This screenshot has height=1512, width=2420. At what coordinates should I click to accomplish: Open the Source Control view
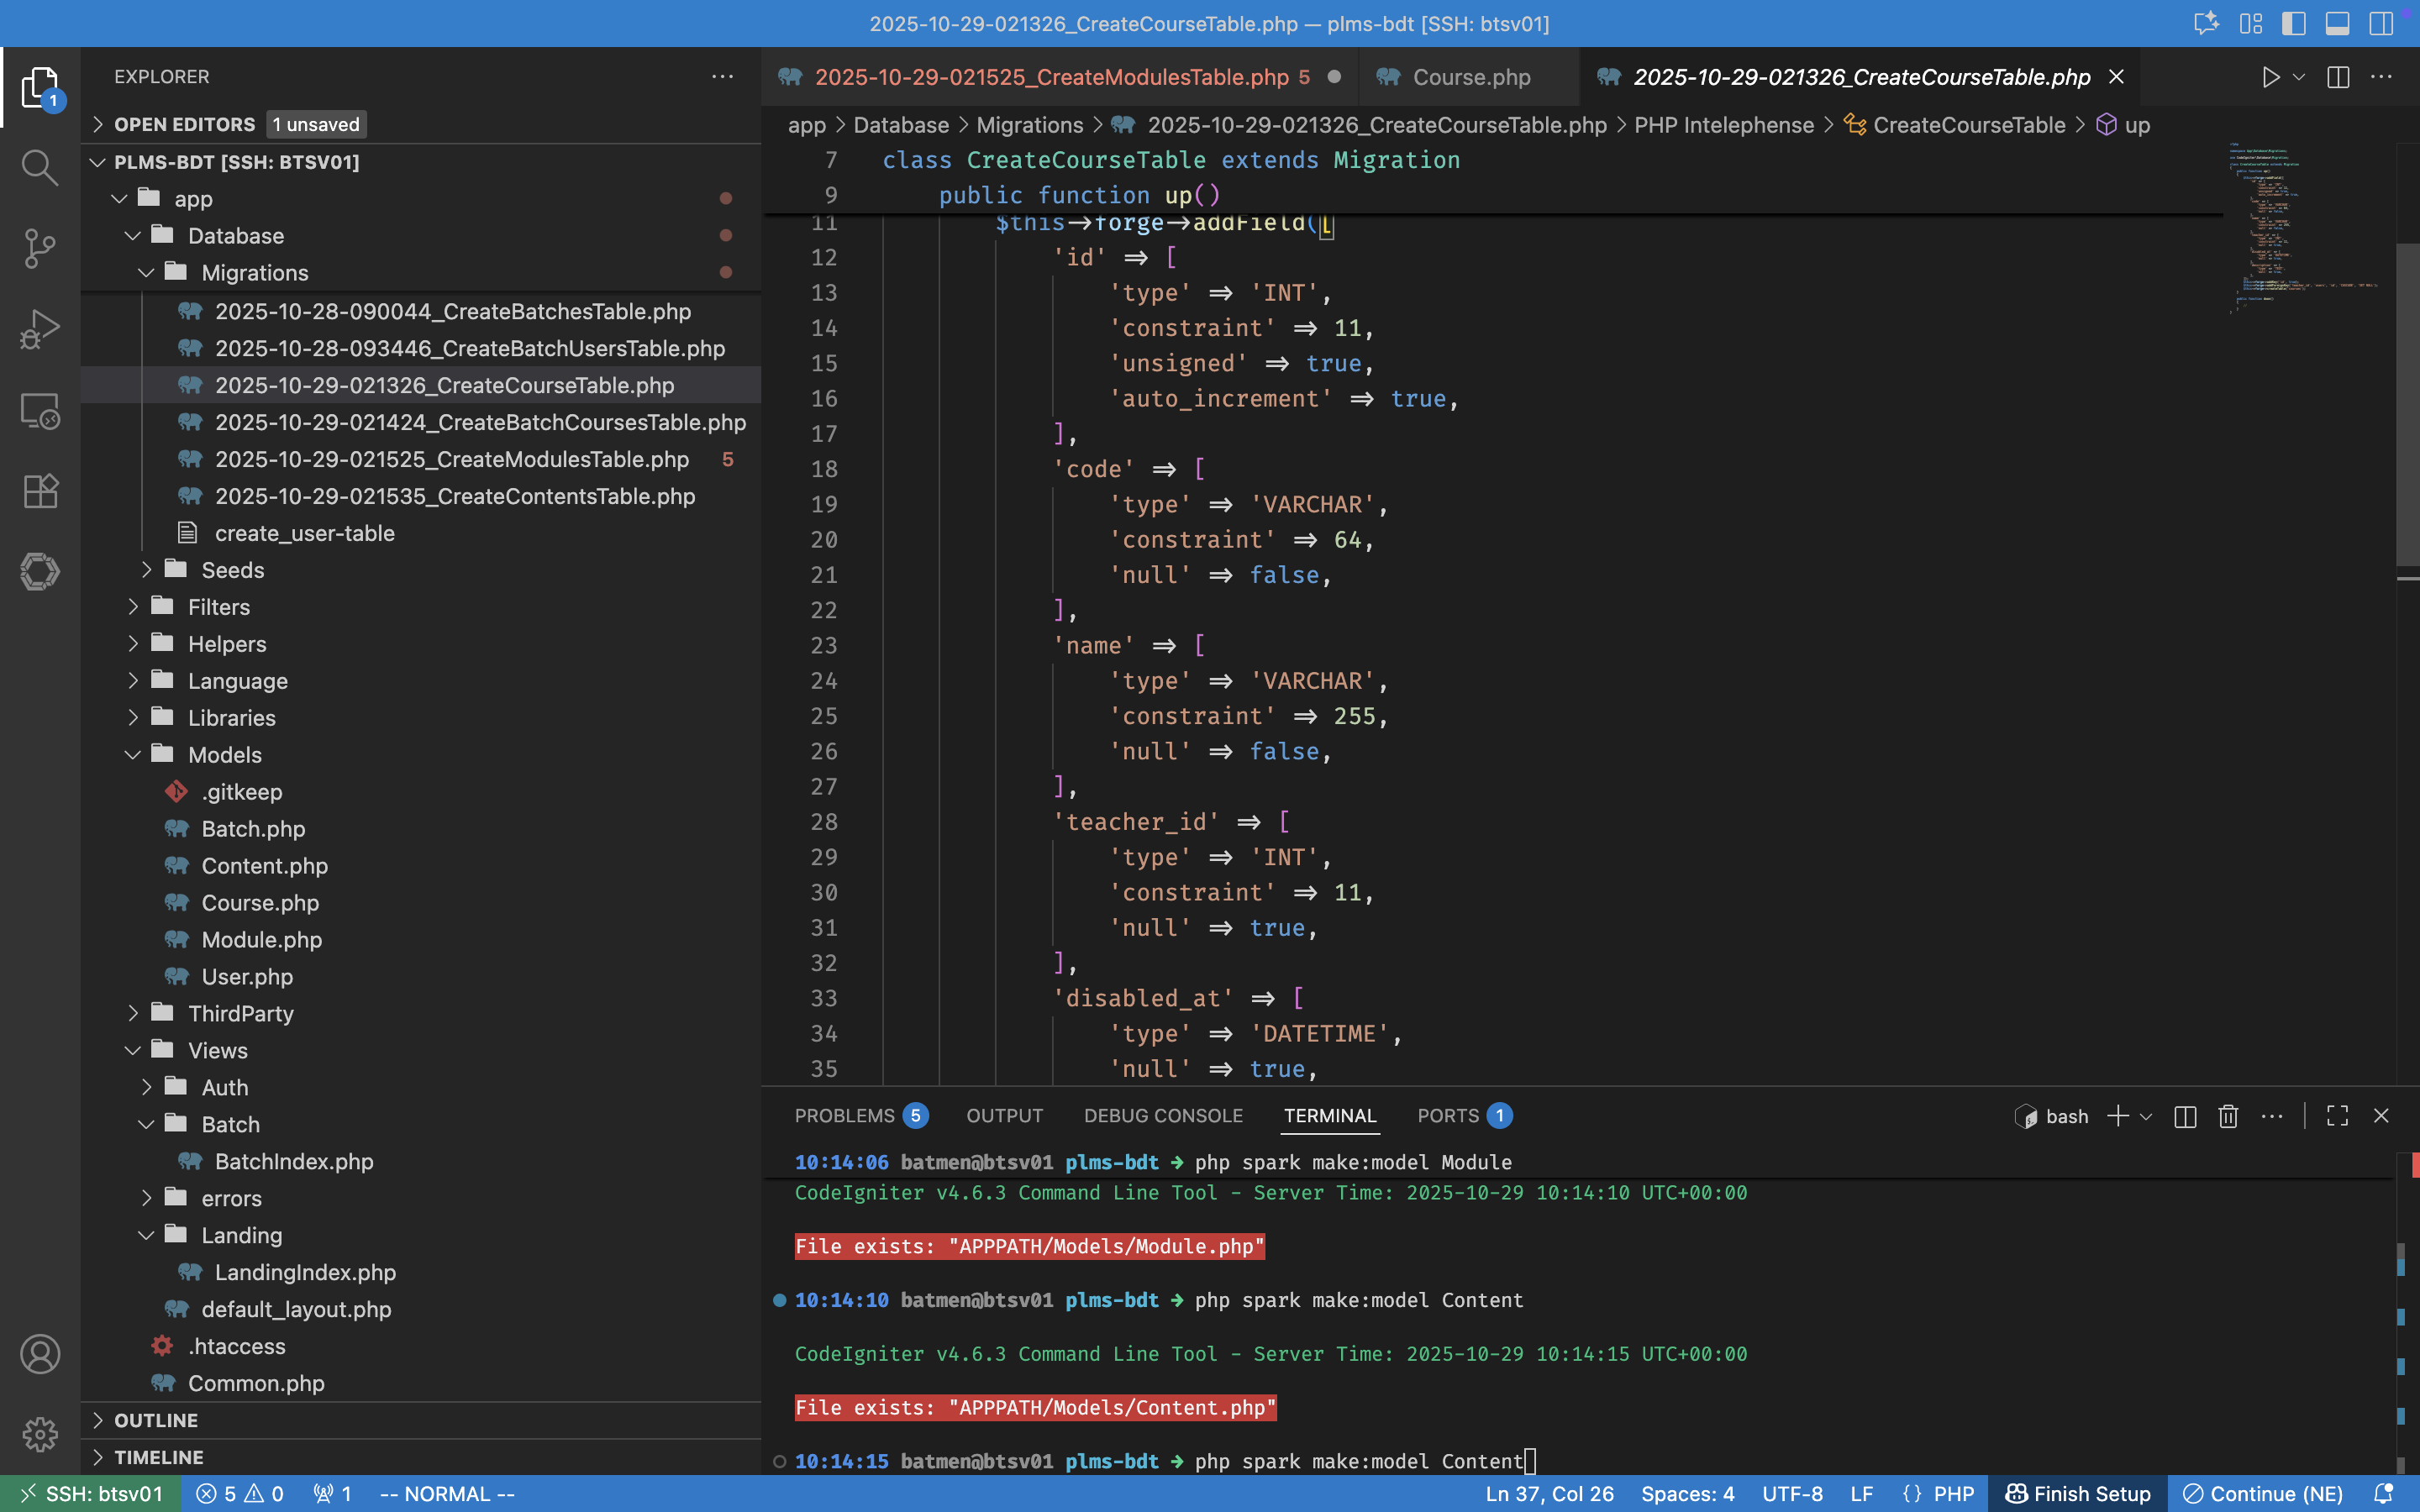40,248
